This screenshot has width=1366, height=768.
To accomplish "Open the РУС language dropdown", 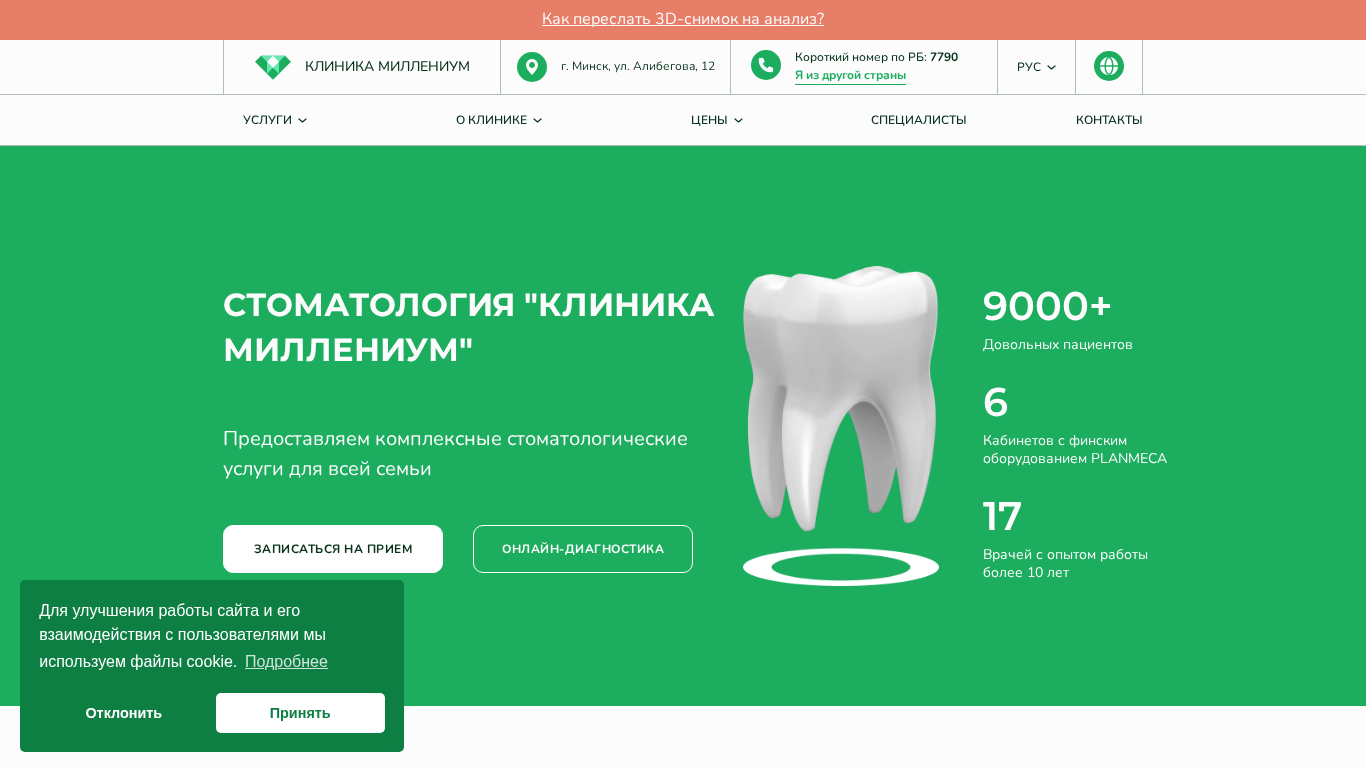I will [x=1036, y=67].
